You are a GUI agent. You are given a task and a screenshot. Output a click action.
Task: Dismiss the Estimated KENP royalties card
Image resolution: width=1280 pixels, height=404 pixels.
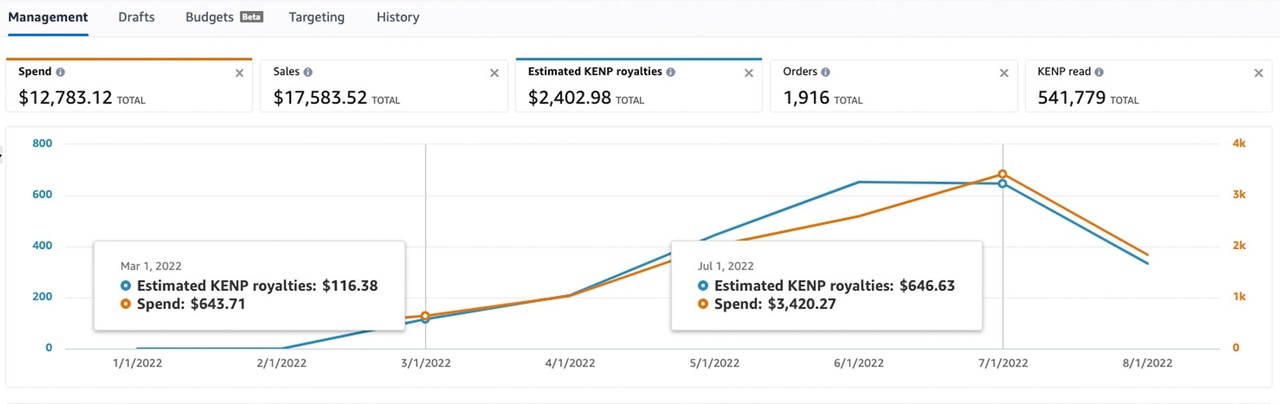[749, 73]
